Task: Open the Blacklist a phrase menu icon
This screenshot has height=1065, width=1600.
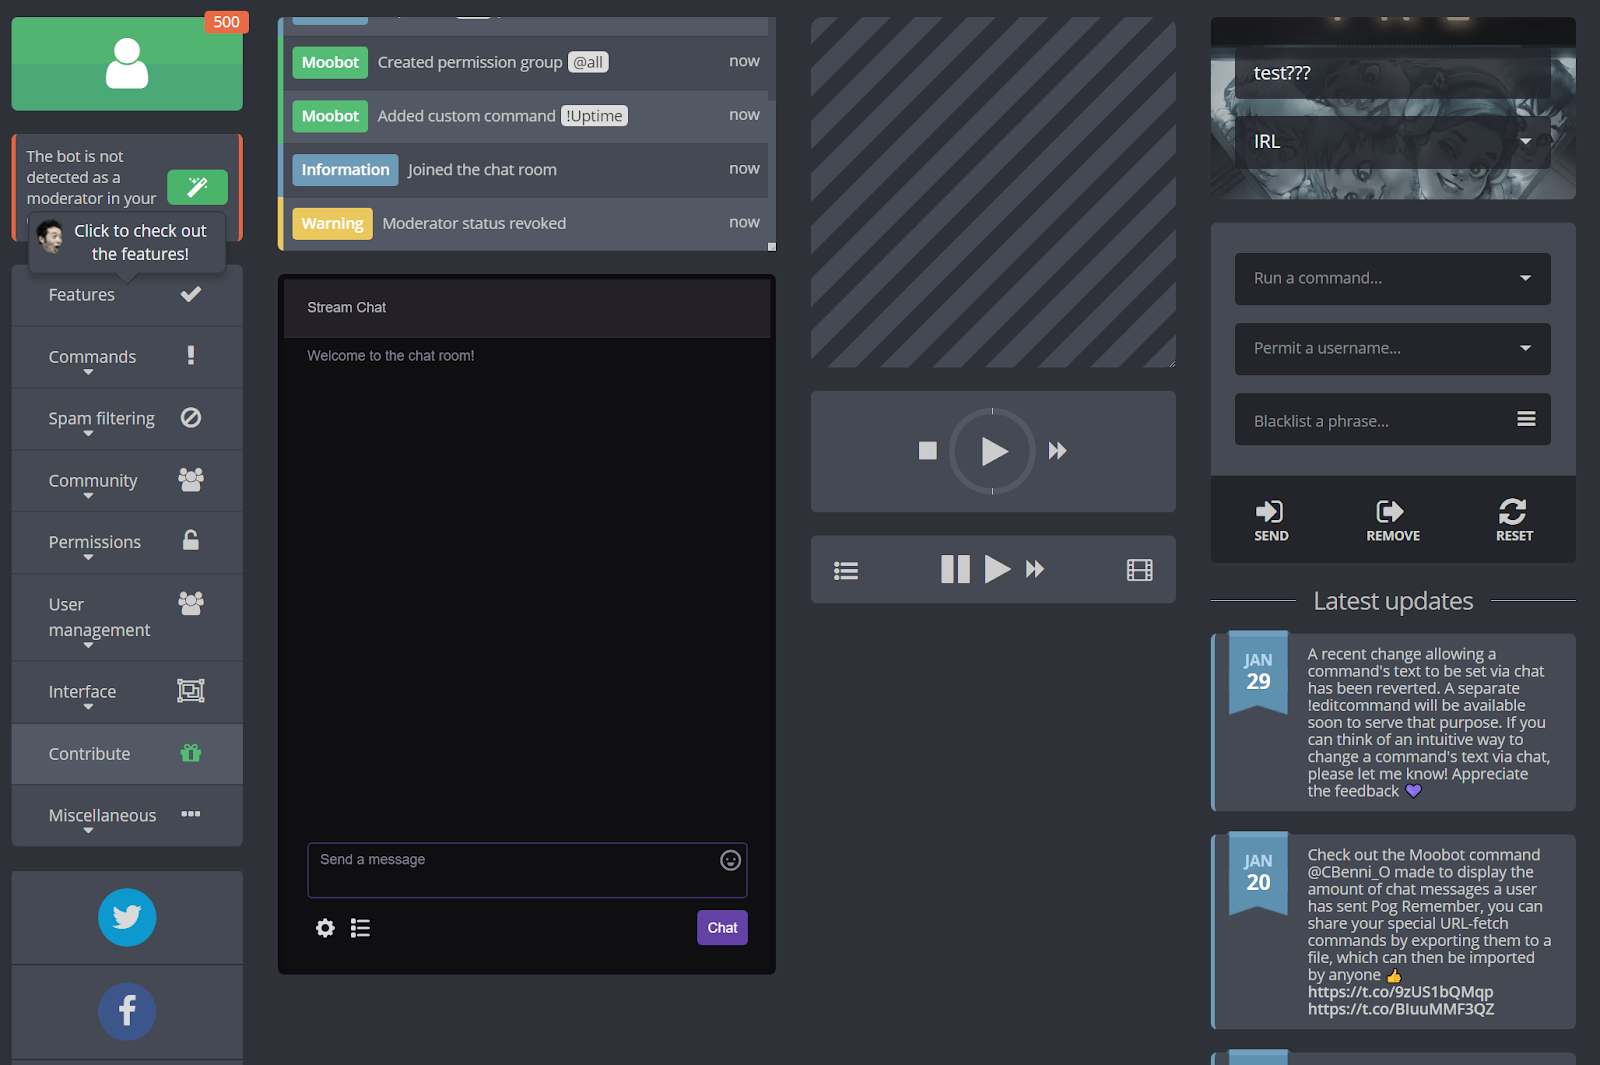Action: pyautogui.click(x=1526, y=419)
